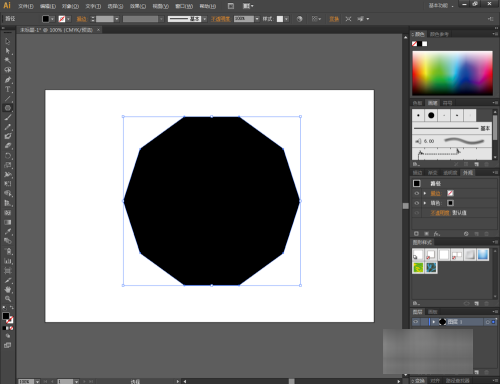Hide Layer 1 using its eye icon
The height and width of the screenshot is (384, 500).
416,322
